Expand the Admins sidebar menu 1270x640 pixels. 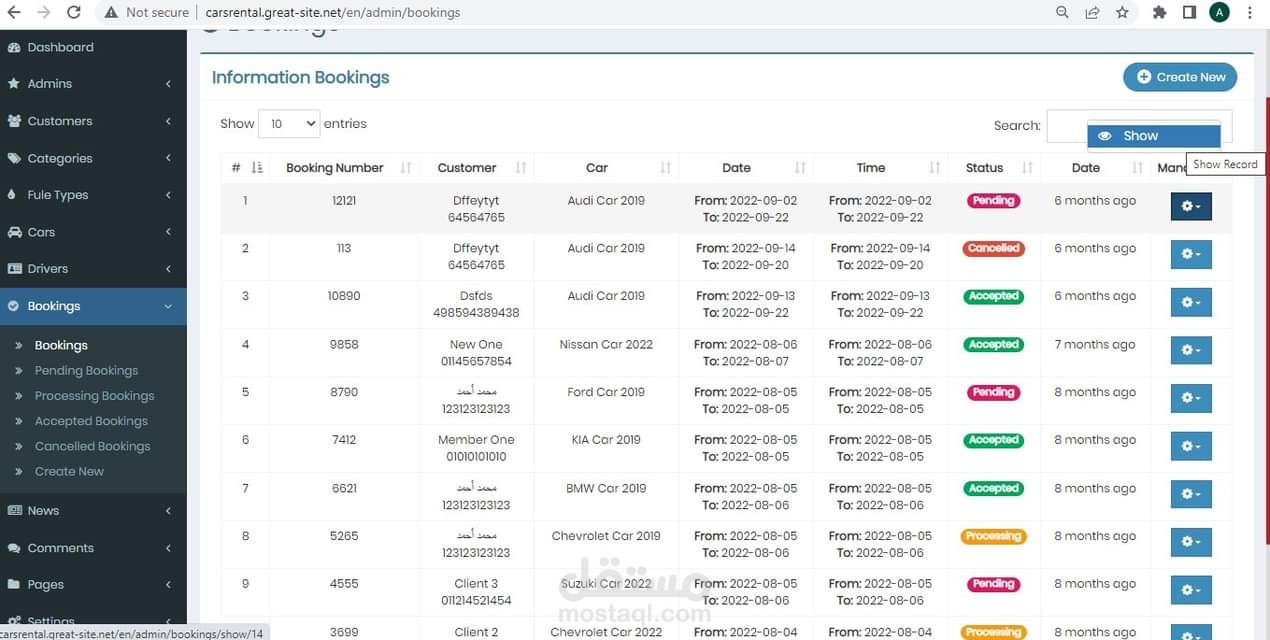[x=93, y=84]
